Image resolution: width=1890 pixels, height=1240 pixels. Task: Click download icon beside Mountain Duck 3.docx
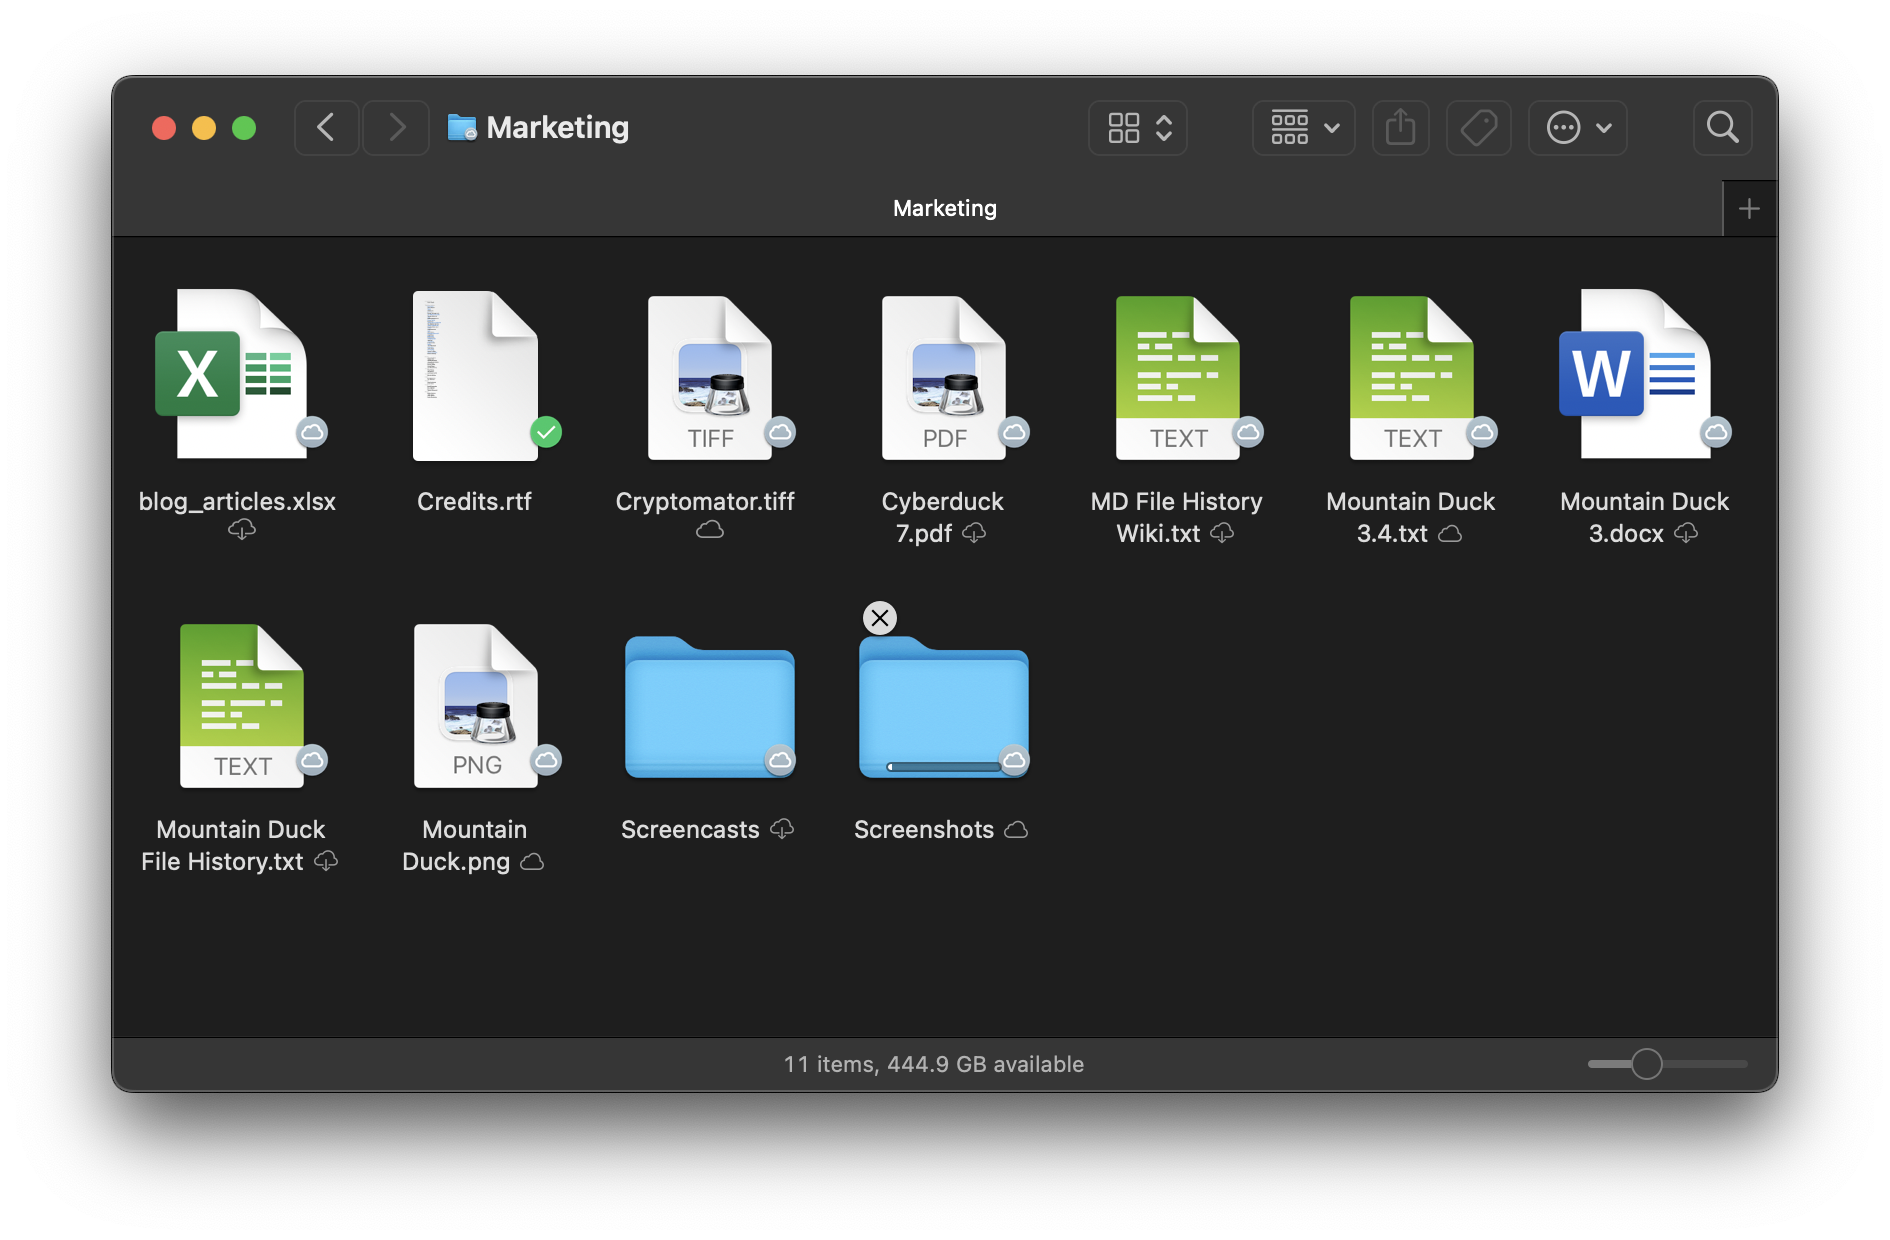tap(1686, 533)
